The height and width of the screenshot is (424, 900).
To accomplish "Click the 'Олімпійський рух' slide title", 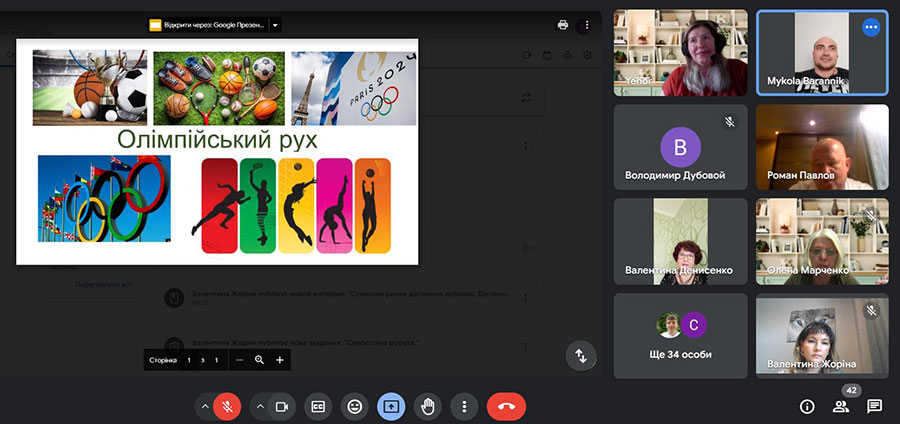I will [x=217, y=139].
